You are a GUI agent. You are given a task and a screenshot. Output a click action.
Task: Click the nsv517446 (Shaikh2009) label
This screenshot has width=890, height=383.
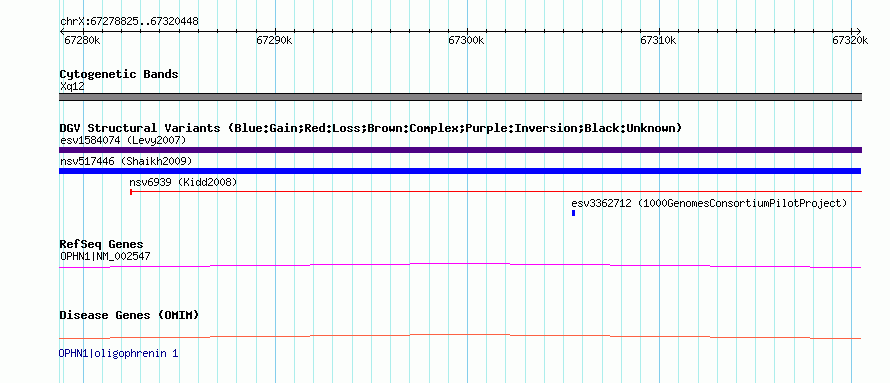pyautogui.click(x=126, y=162)
